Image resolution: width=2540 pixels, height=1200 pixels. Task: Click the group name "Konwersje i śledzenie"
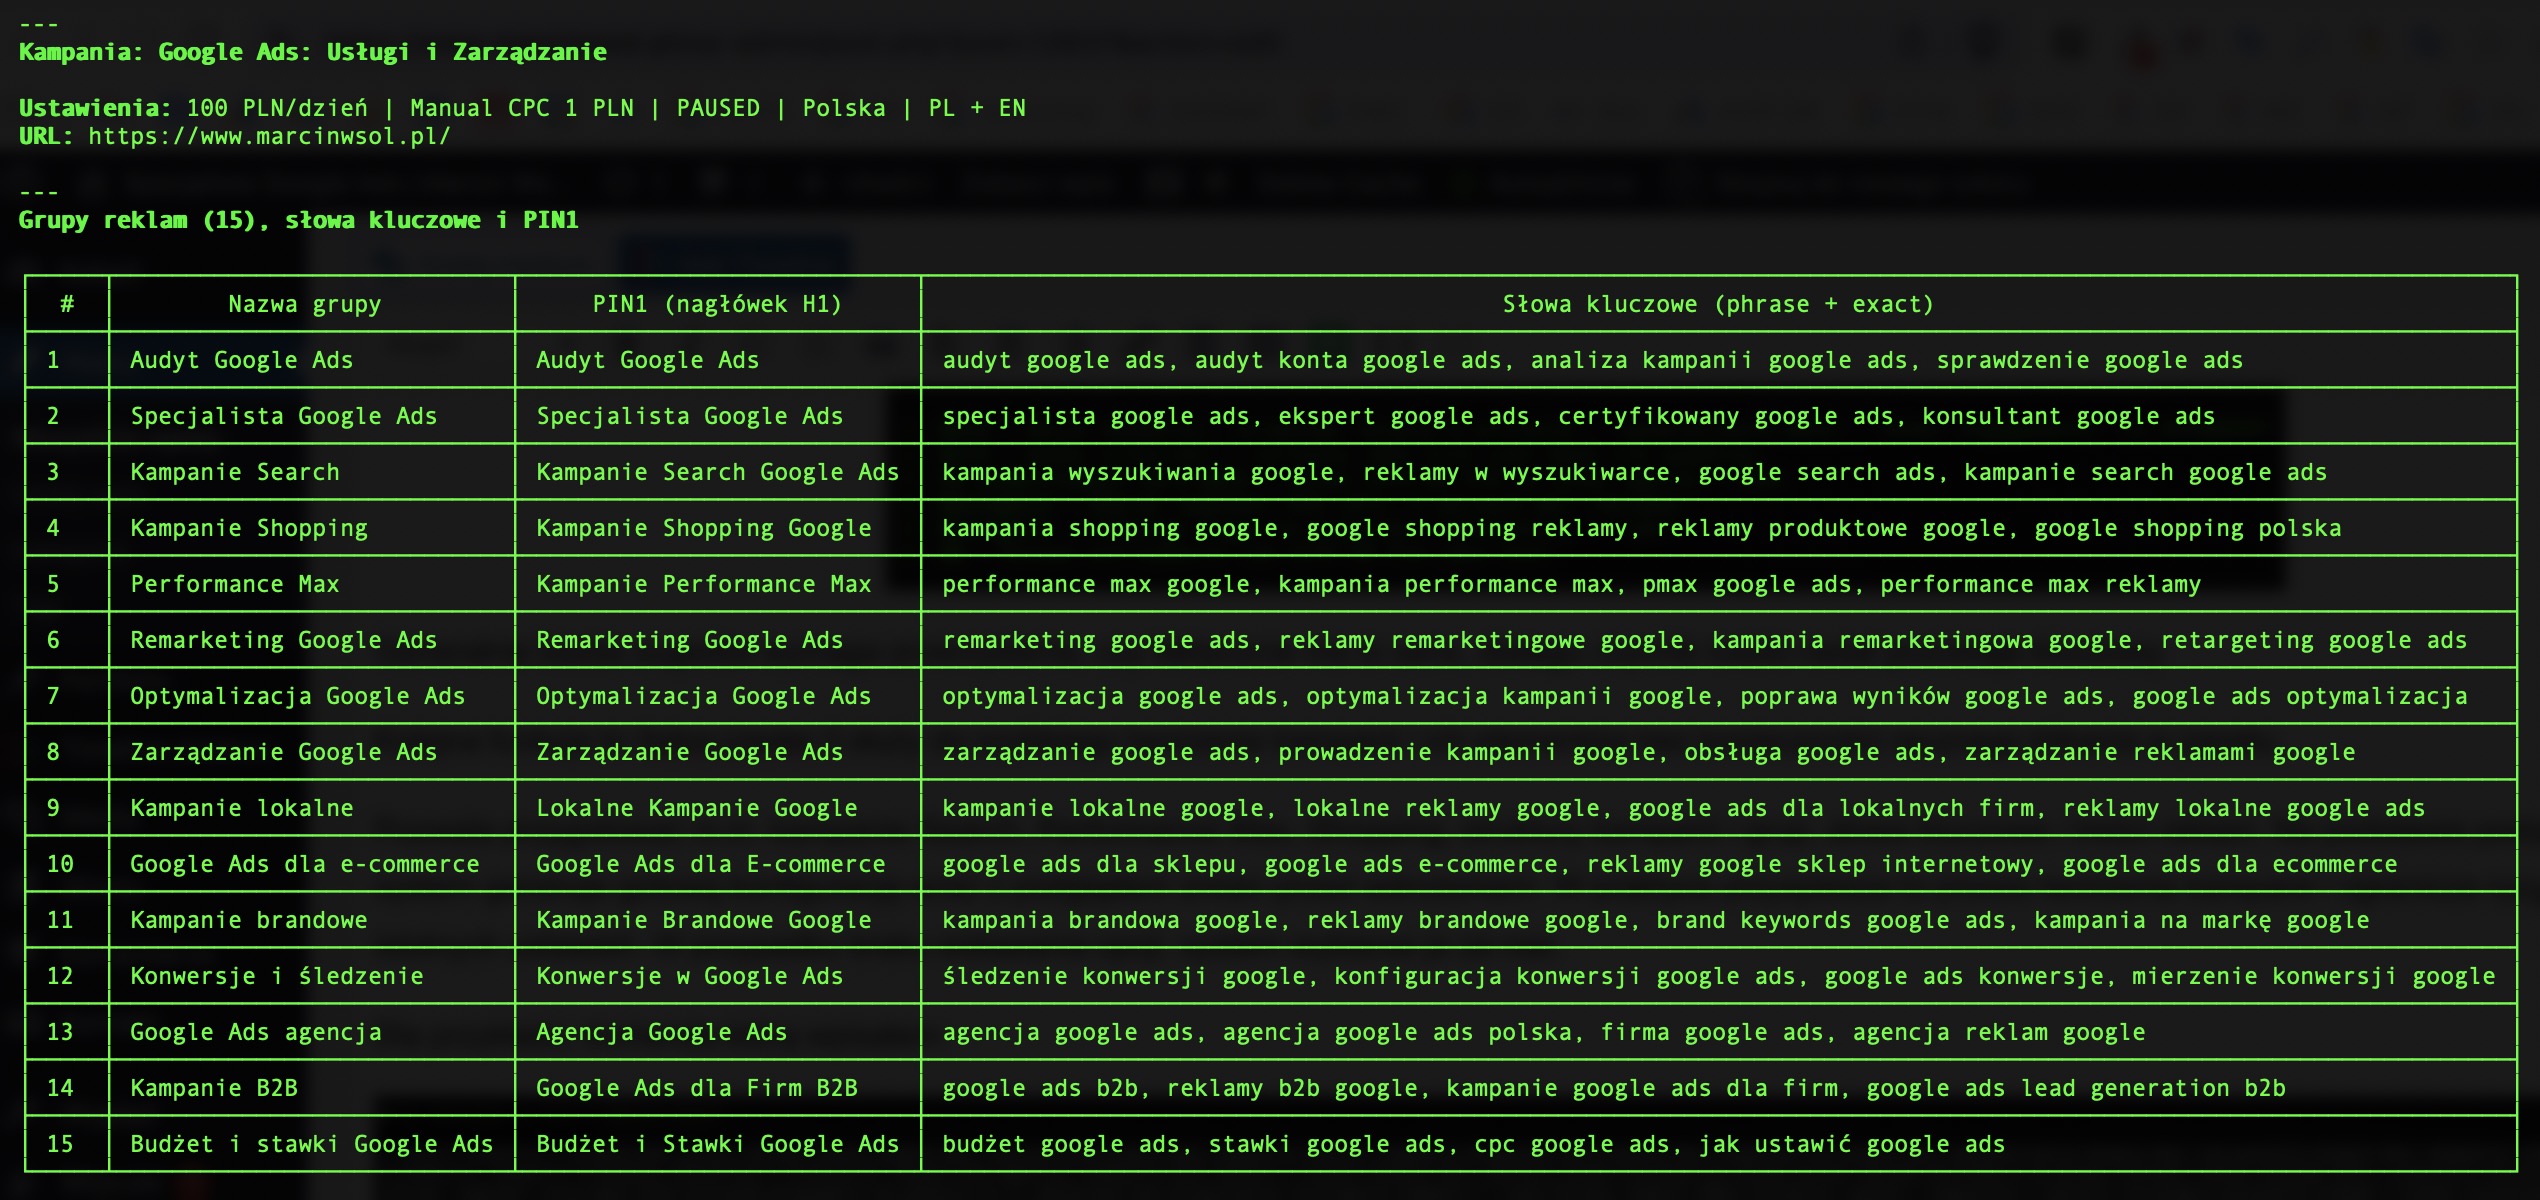[x=277, y=976]
